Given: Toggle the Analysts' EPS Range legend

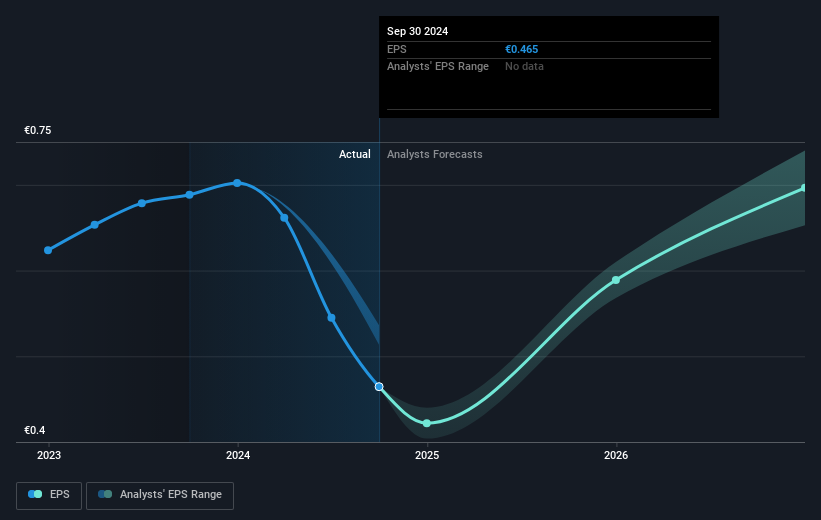Looking at the screenshot, I should pyautogui.click(x=160, y=495).
